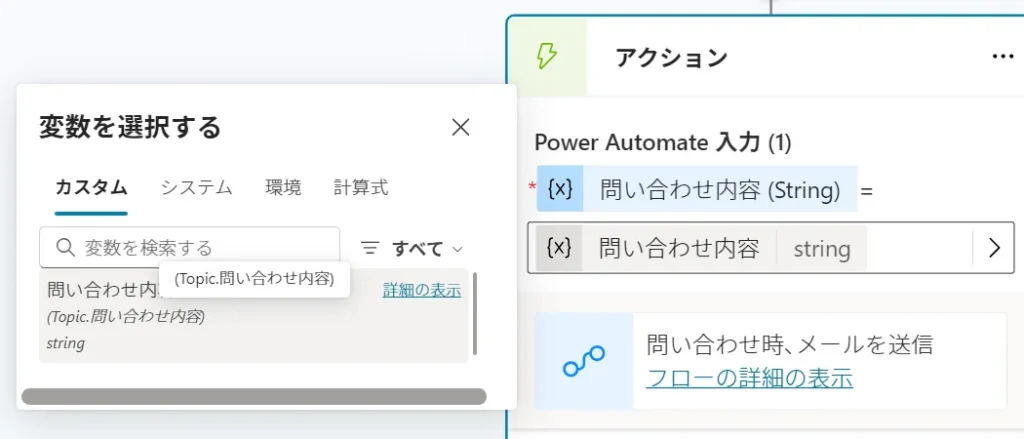Image resolution: width=1024 pixels, height=439 pixels.
Task: Click the {x} icon in input label
Action: [560, 190]
